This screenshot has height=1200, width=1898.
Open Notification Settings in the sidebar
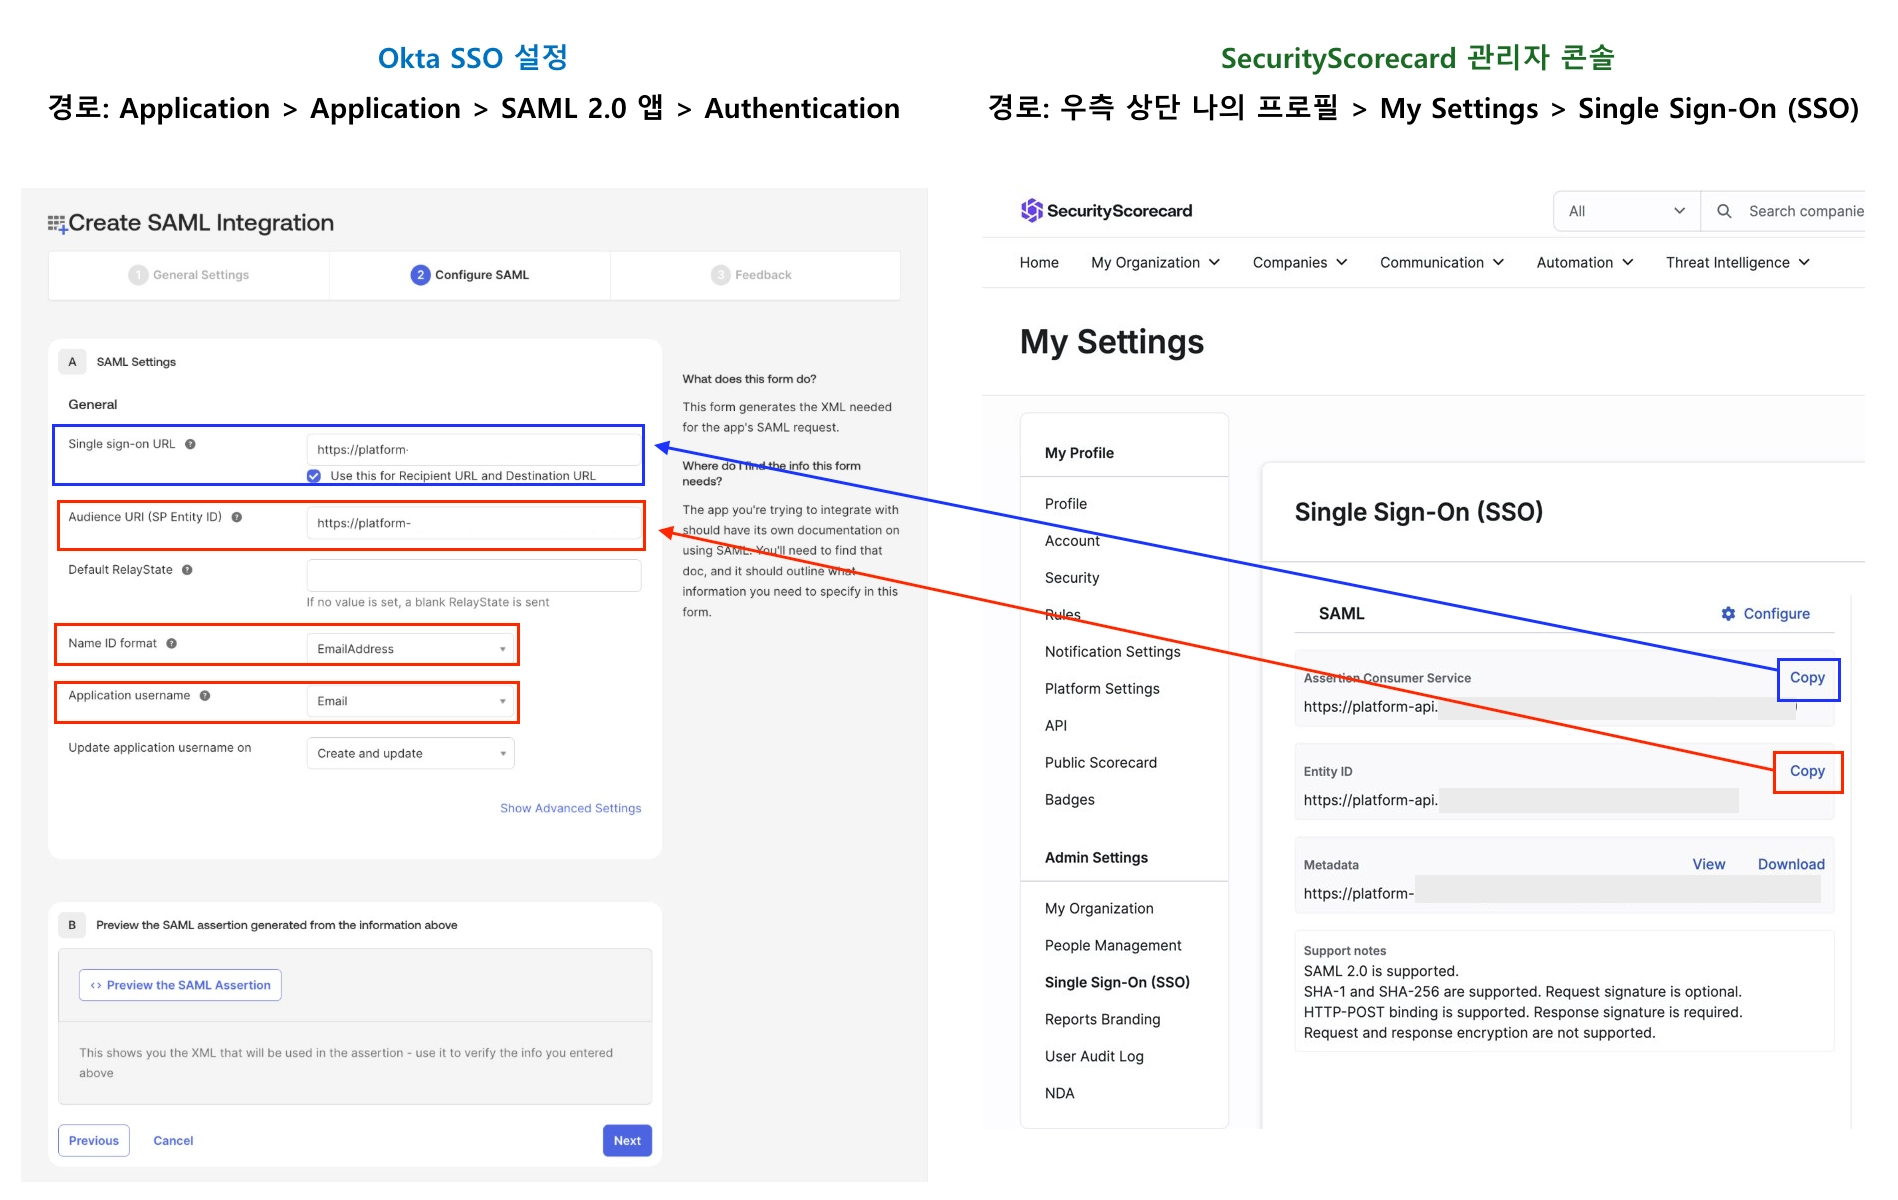(x=1113, y=652)
